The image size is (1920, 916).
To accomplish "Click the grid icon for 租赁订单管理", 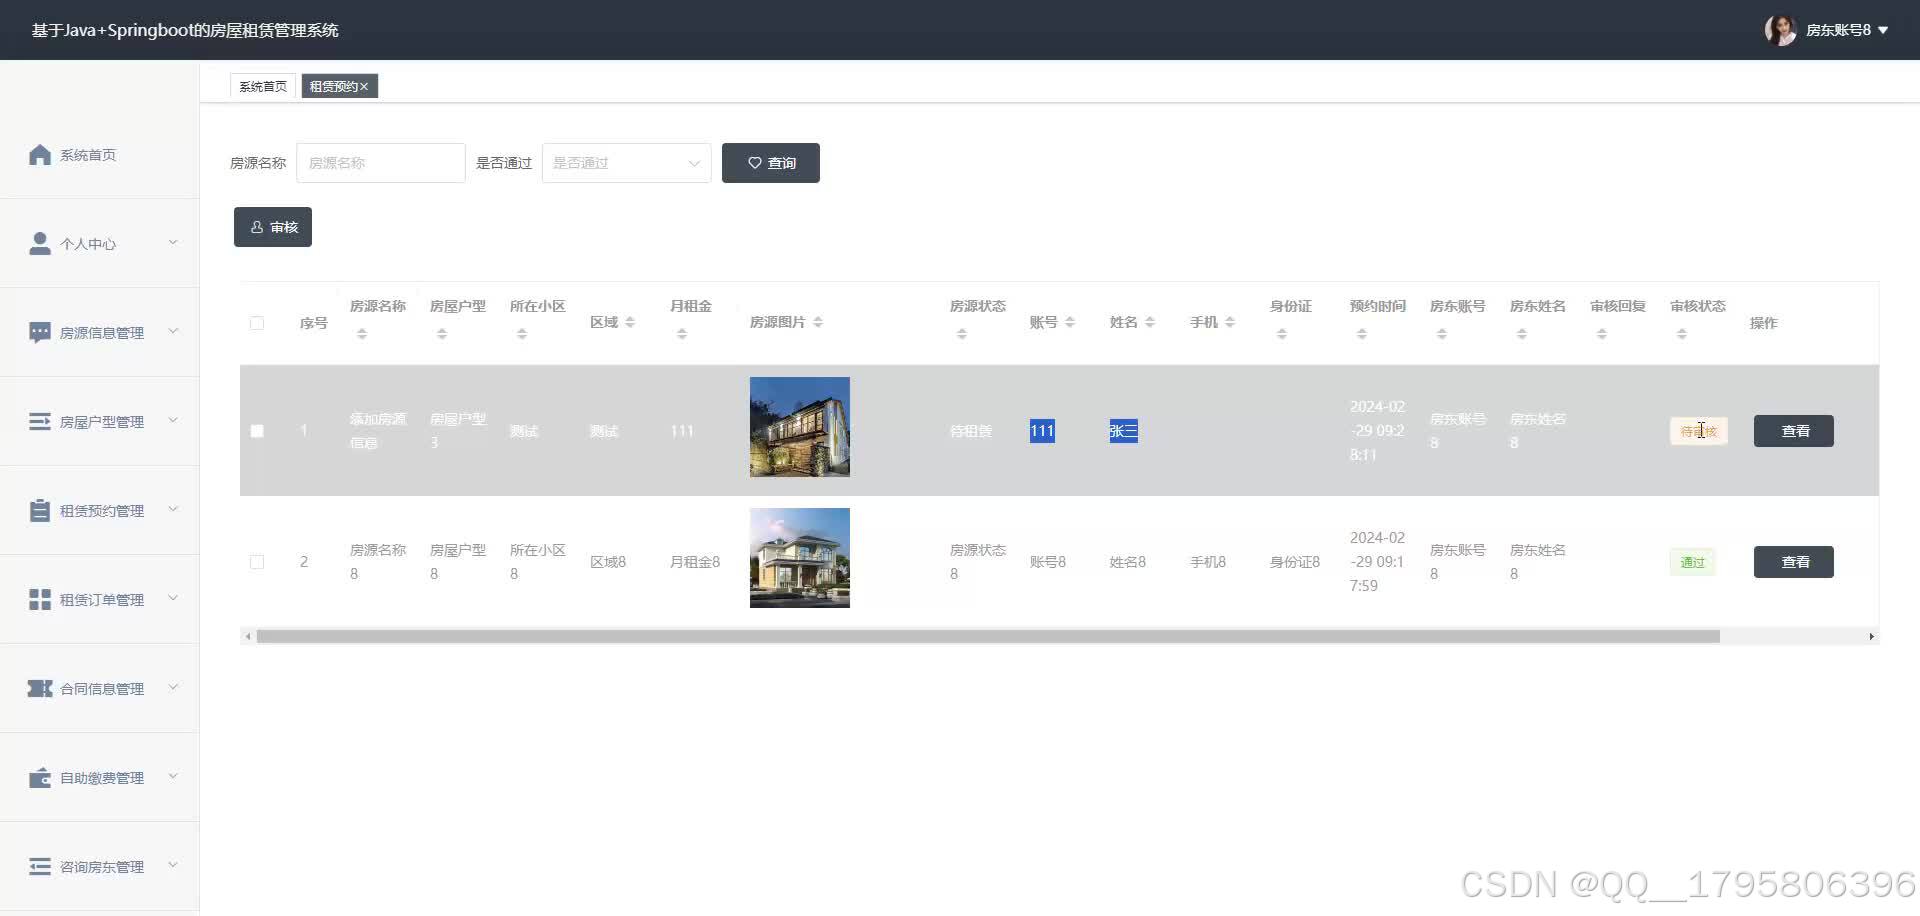I will (x=40, y=600).
